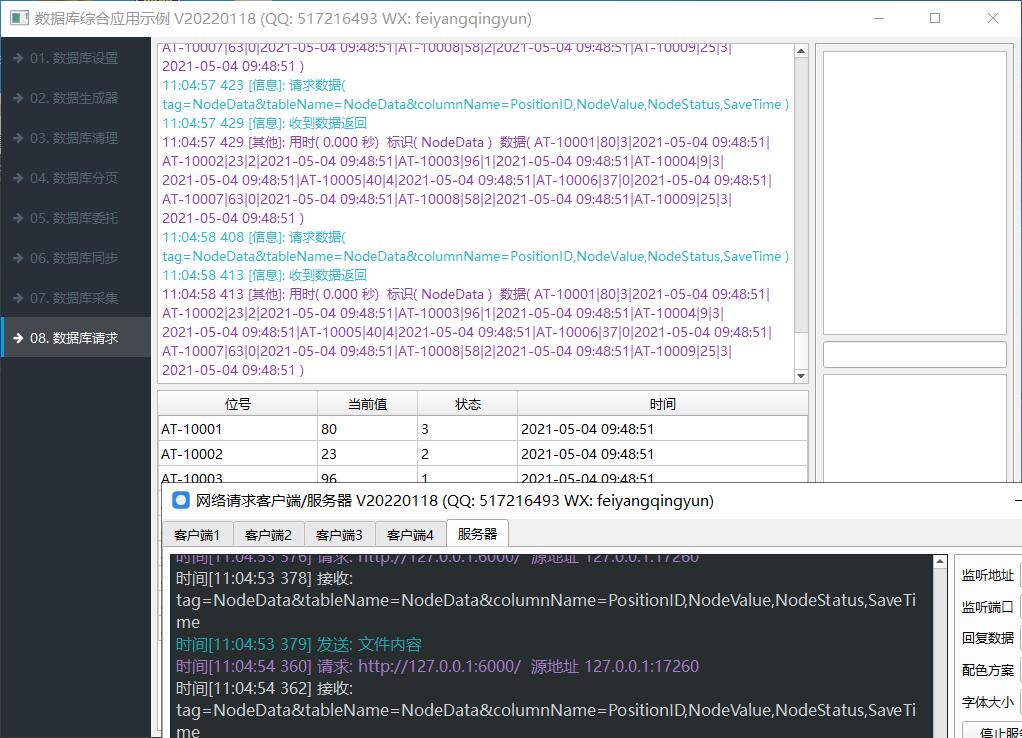The width and height of the screenshot is (1022, 738).
Task: Click the 当前值 column header
Action: [x=368, y=404]
